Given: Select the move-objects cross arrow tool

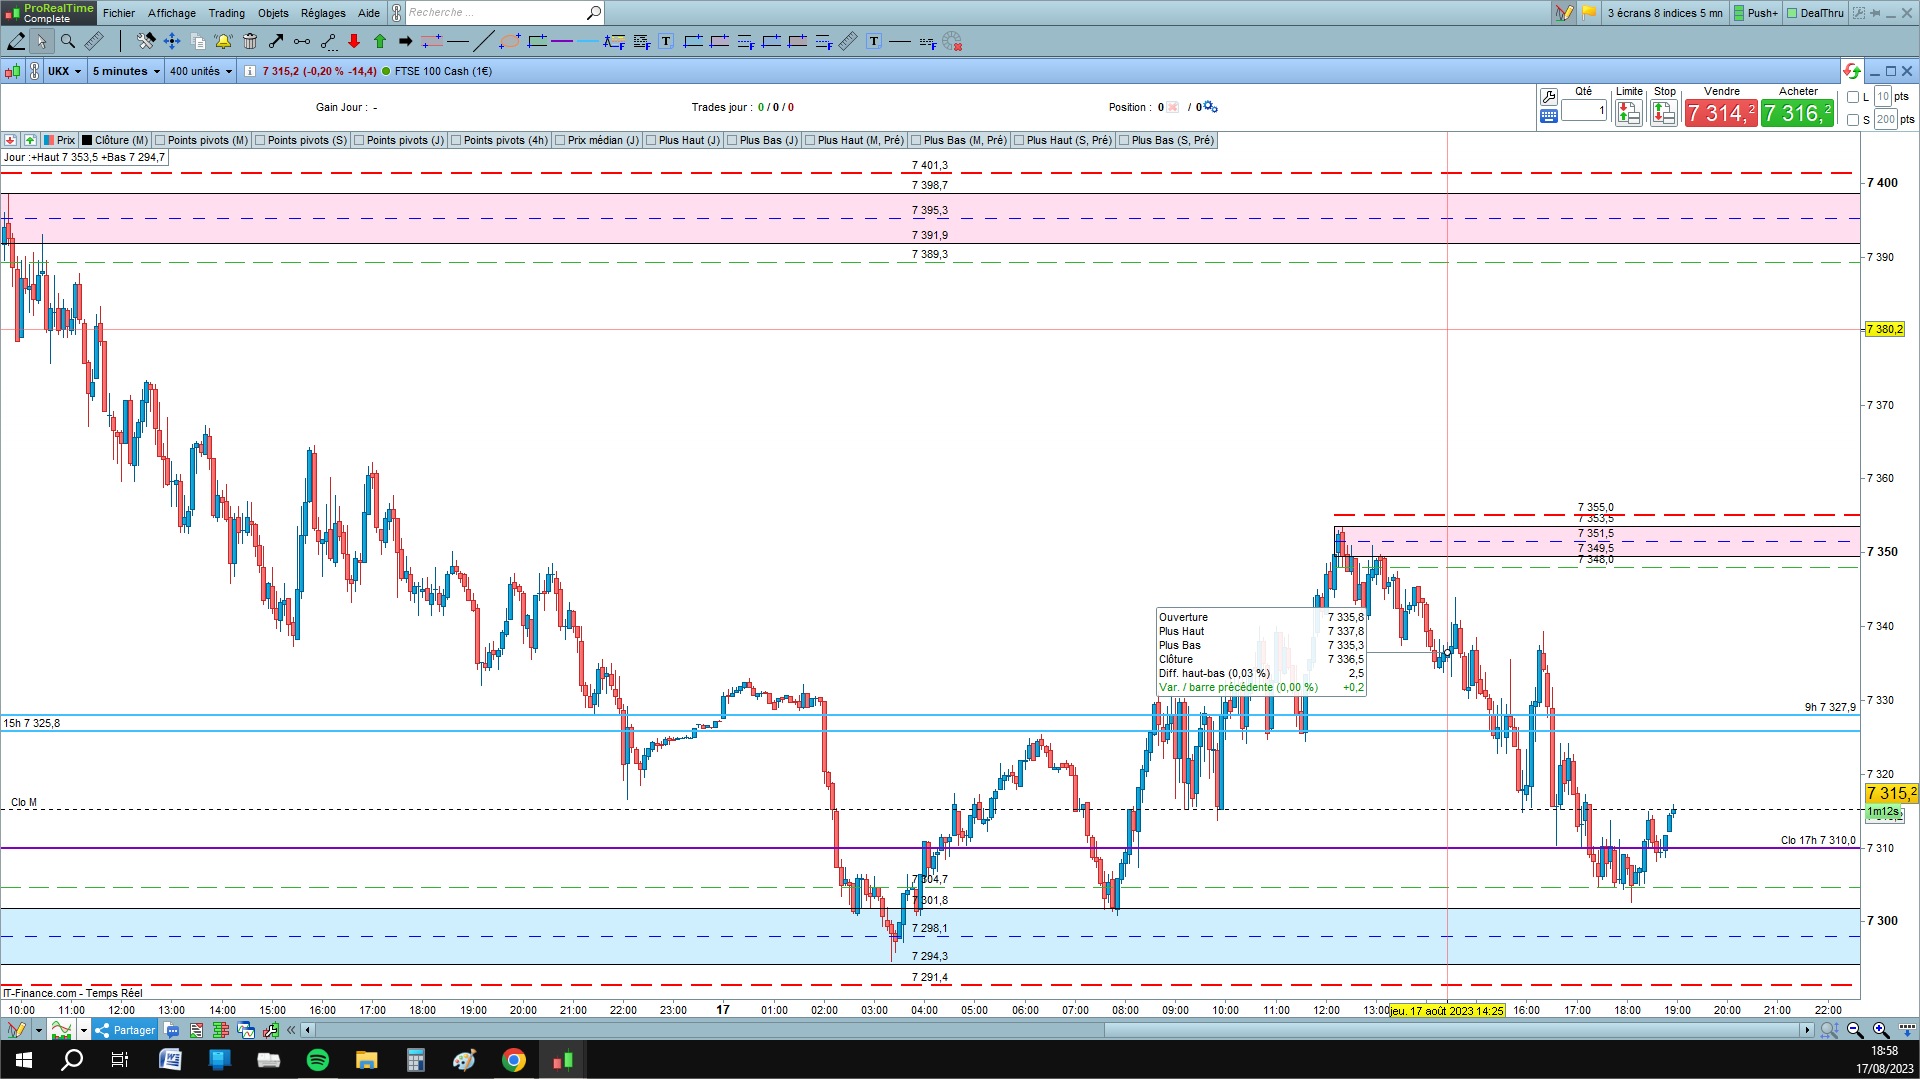Looking at the screenshot, I should tap(171, 41).
